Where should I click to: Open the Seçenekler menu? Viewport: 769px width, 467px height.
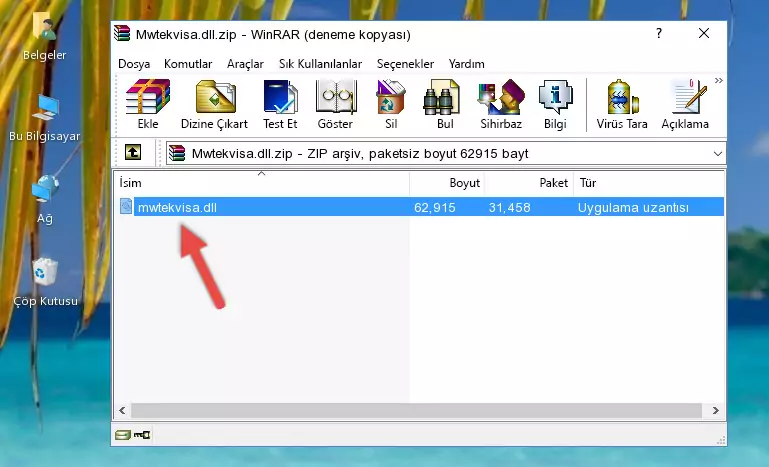405,64
